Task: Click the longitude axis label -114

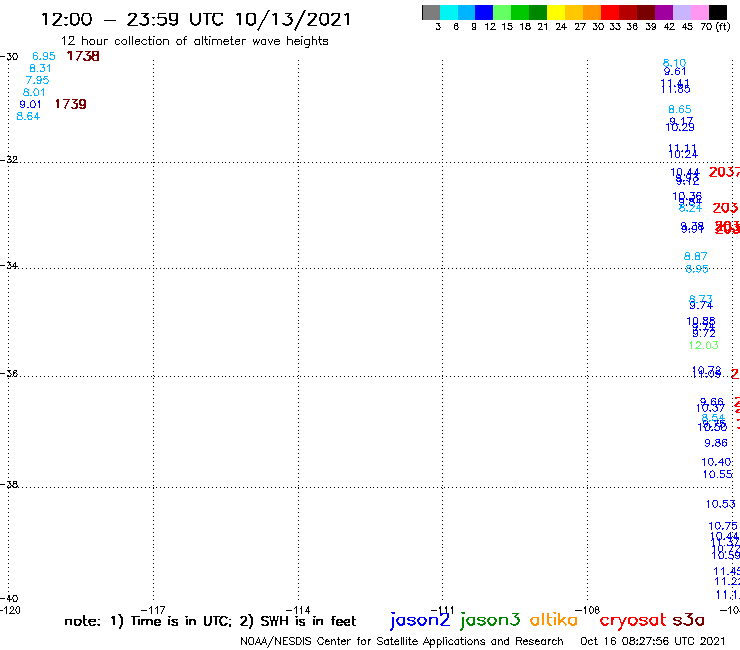Action: tap(298, 610)
